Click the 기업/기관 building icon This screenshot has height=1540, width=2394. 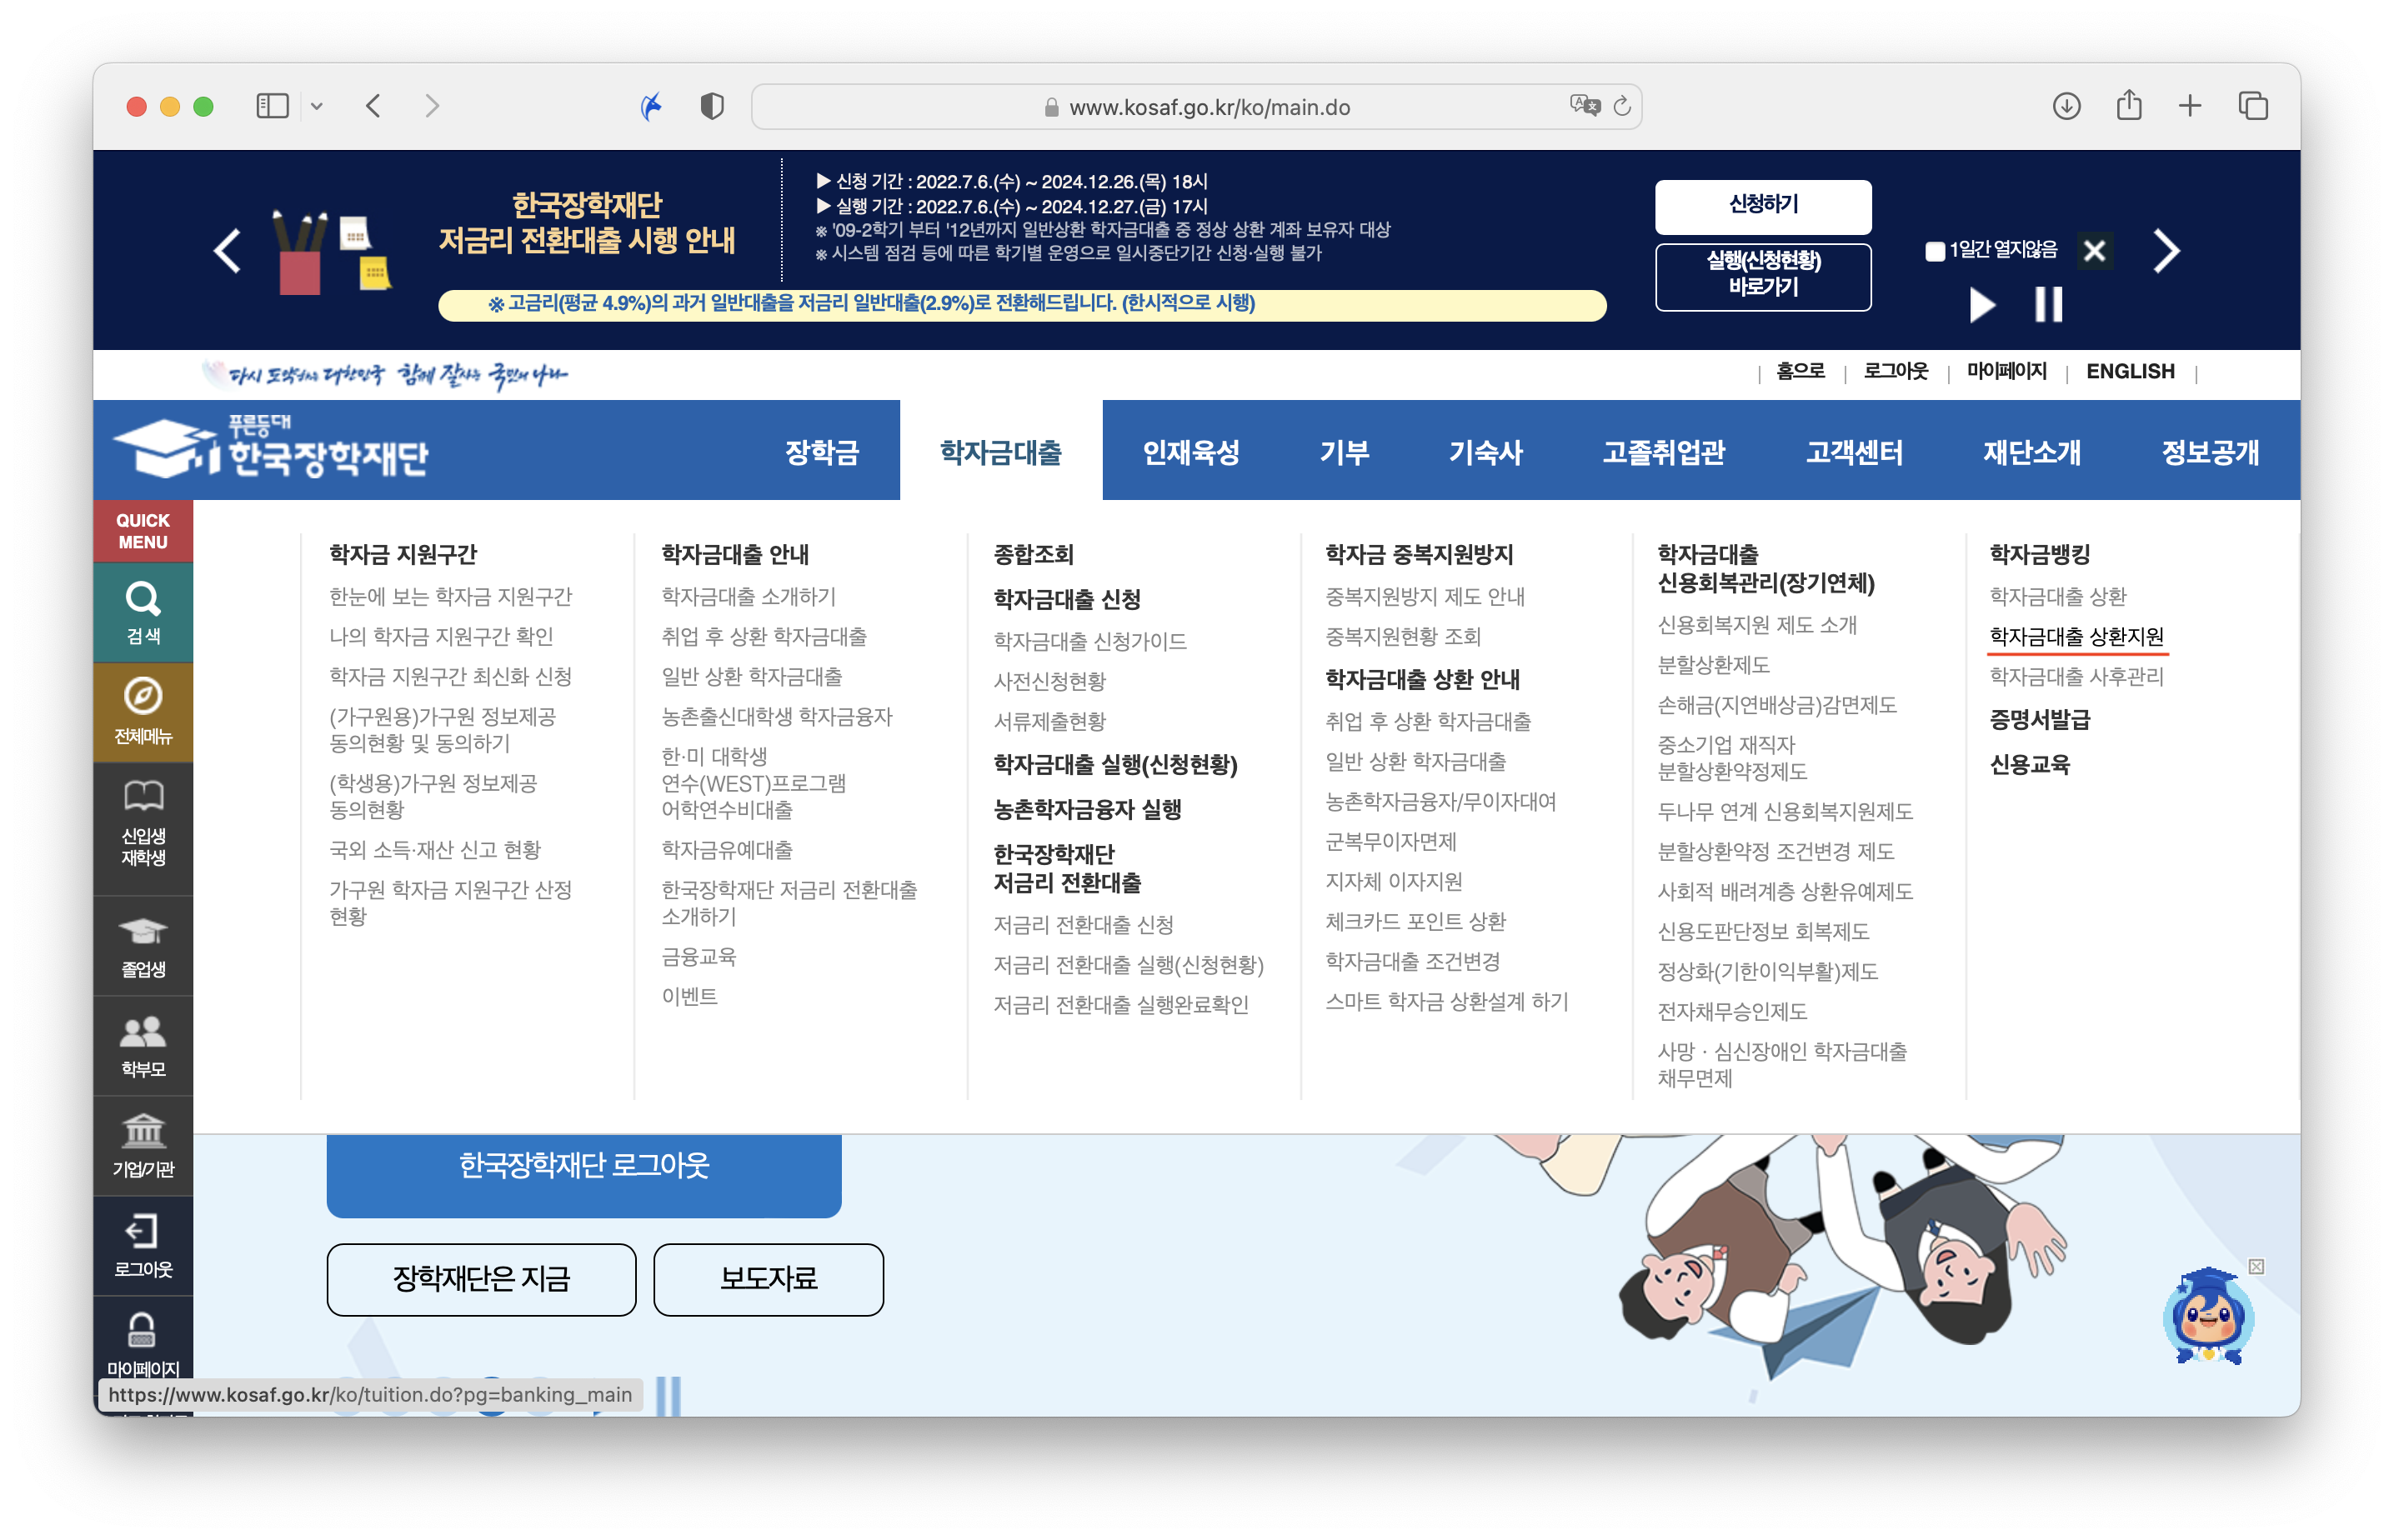143,1132
